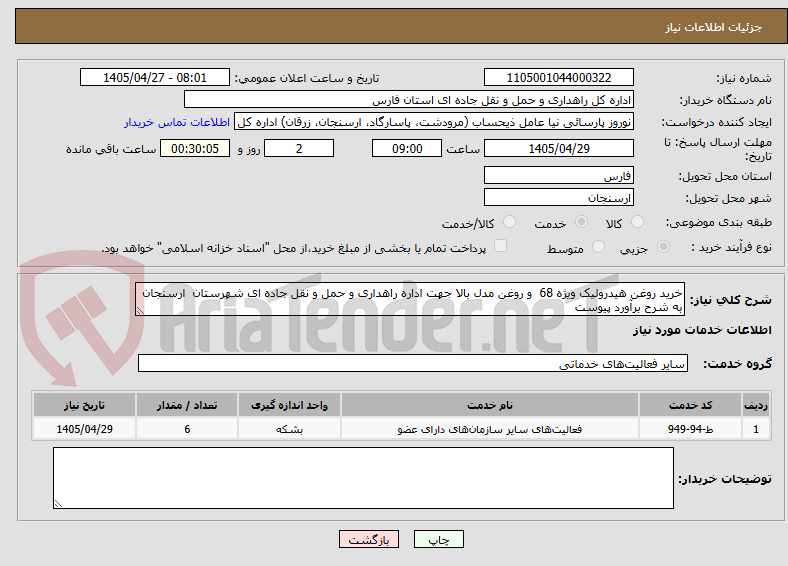Viewport: 788px width, 566px height.
Task: Click the تاریخ نیاز column header
Action: coord(84,405)
